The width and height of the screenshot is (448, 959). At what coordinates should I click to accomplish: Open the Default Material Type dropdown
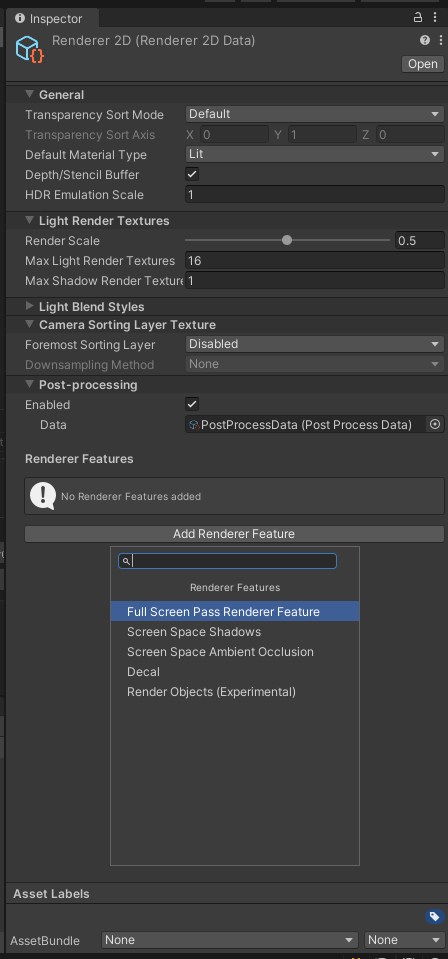tap(315, 154)
